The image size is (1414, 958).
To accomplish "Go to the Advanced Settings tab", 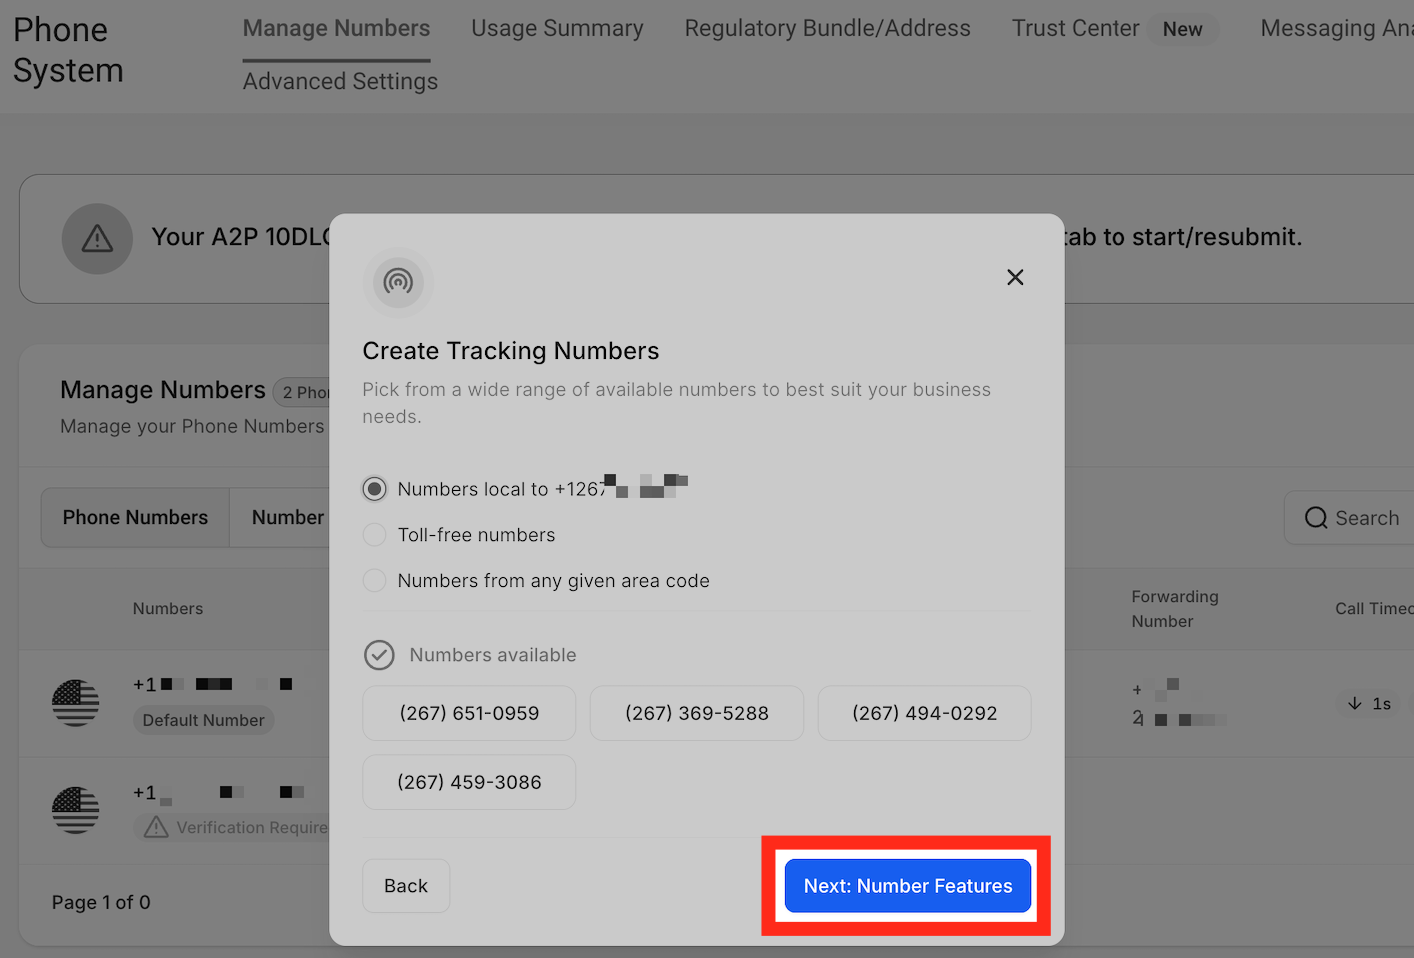I will tap(339, 81).
